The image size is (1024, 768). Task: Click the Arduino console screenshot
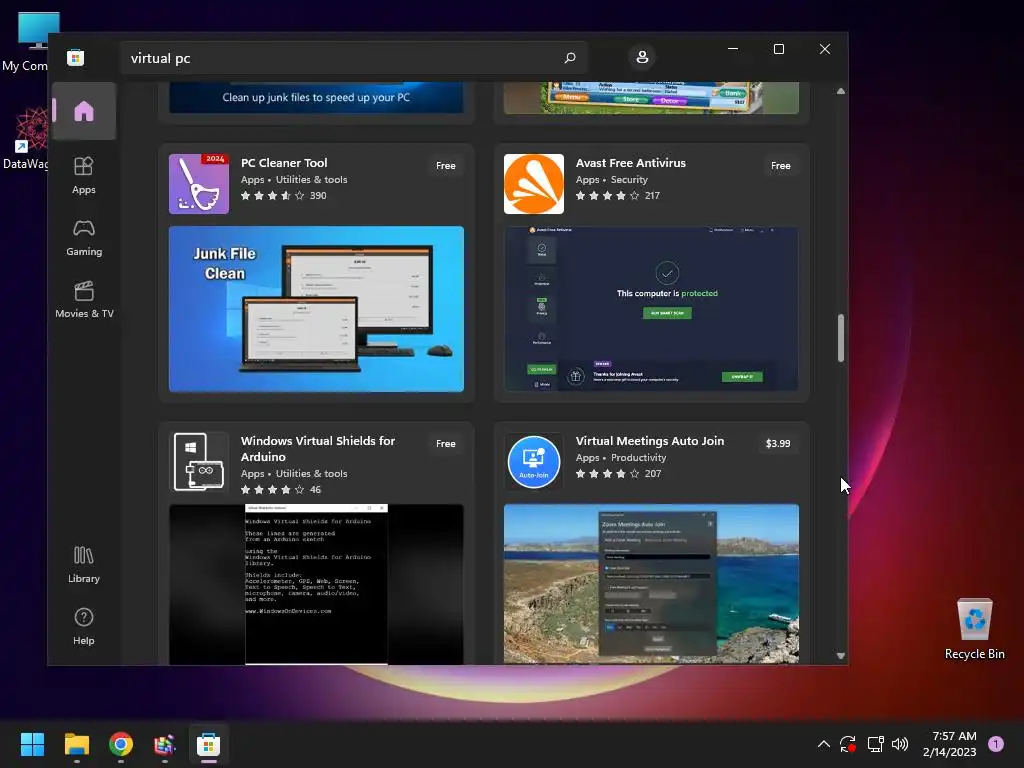click(x=316, y=584)
